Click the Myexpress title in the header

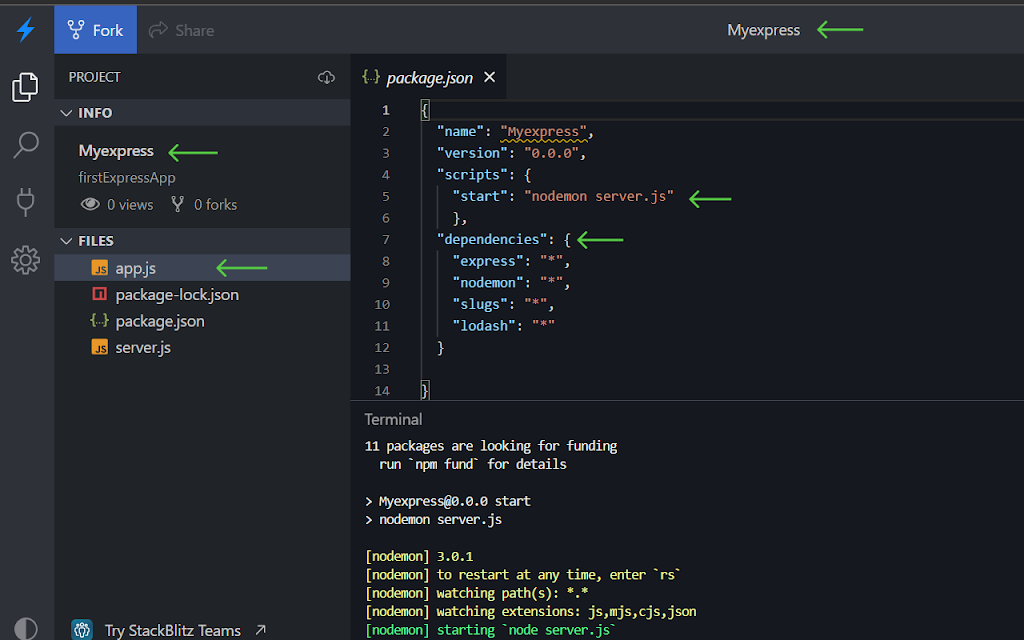coord(763,30)
